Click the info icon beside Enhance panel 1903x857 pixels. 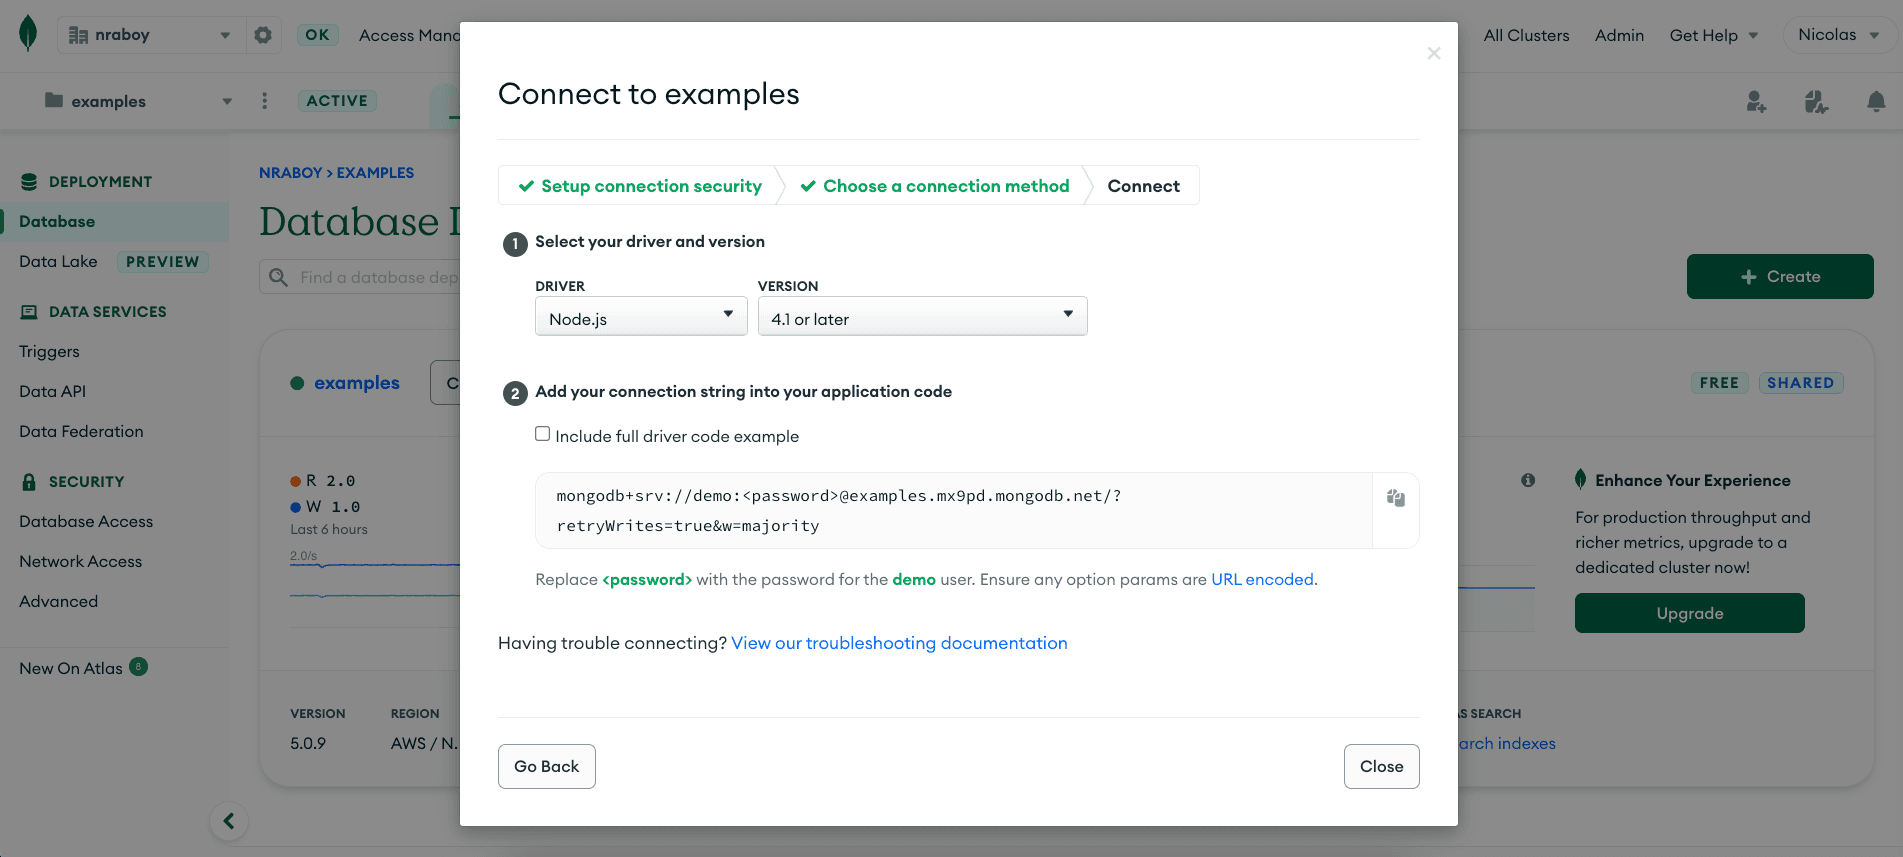1528,480
